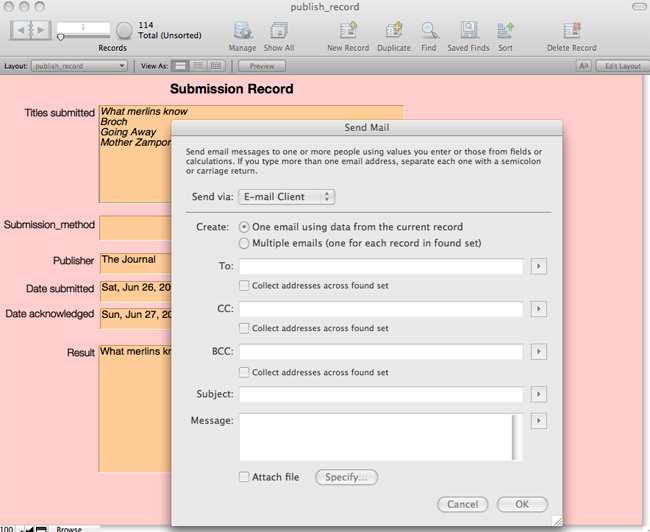Click the CC address field
Image resolution: width=650 pixels, height=532 pixels.
[381, 309]
